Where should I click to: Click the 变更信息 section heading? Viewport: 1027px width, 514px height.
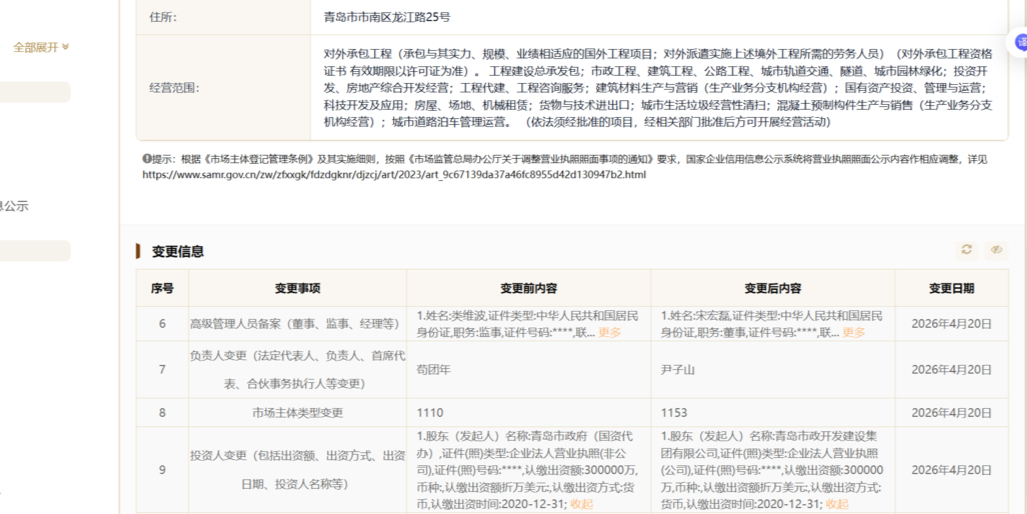tap(177, 251)
